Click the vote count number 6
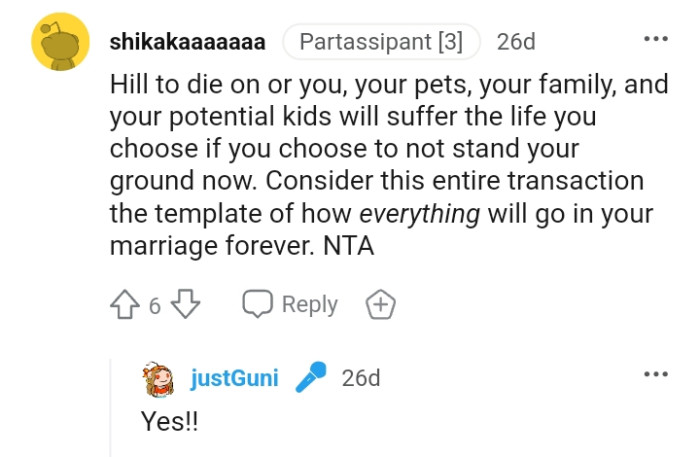The width and height of the screenshot is (700, 457). pyautogui.click(x=155, y=306)
